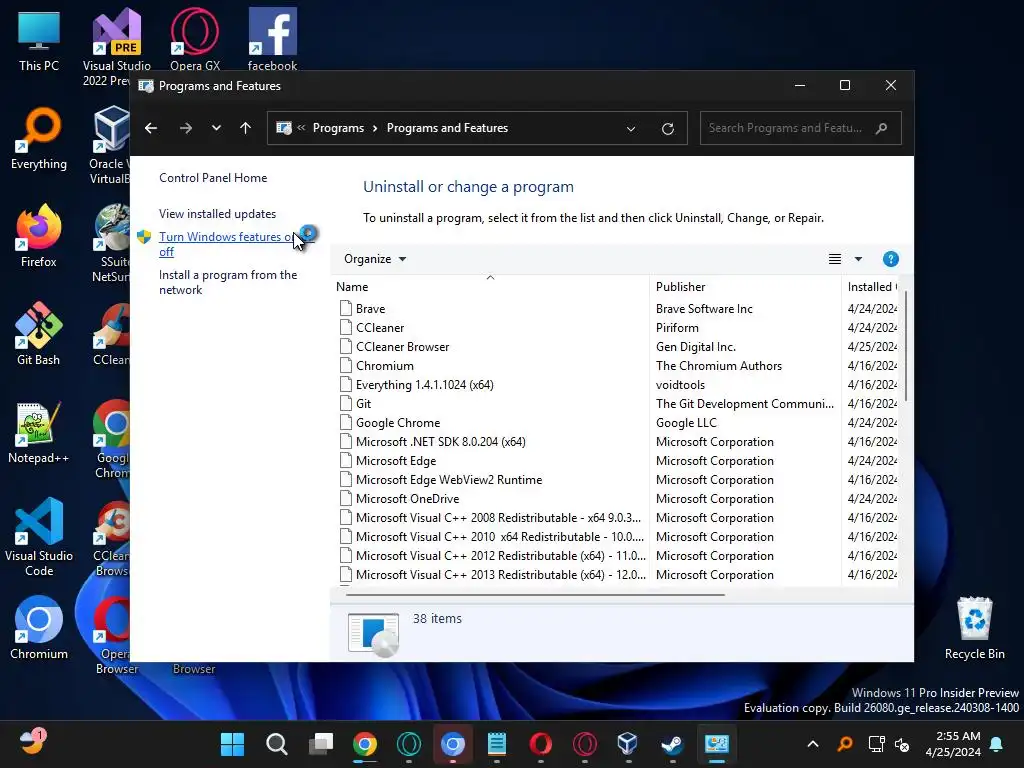This screenshot has height=768, width=1024.
Task: Open the Recent locations chevron next to Forward
Action: [x=216, y=128]
